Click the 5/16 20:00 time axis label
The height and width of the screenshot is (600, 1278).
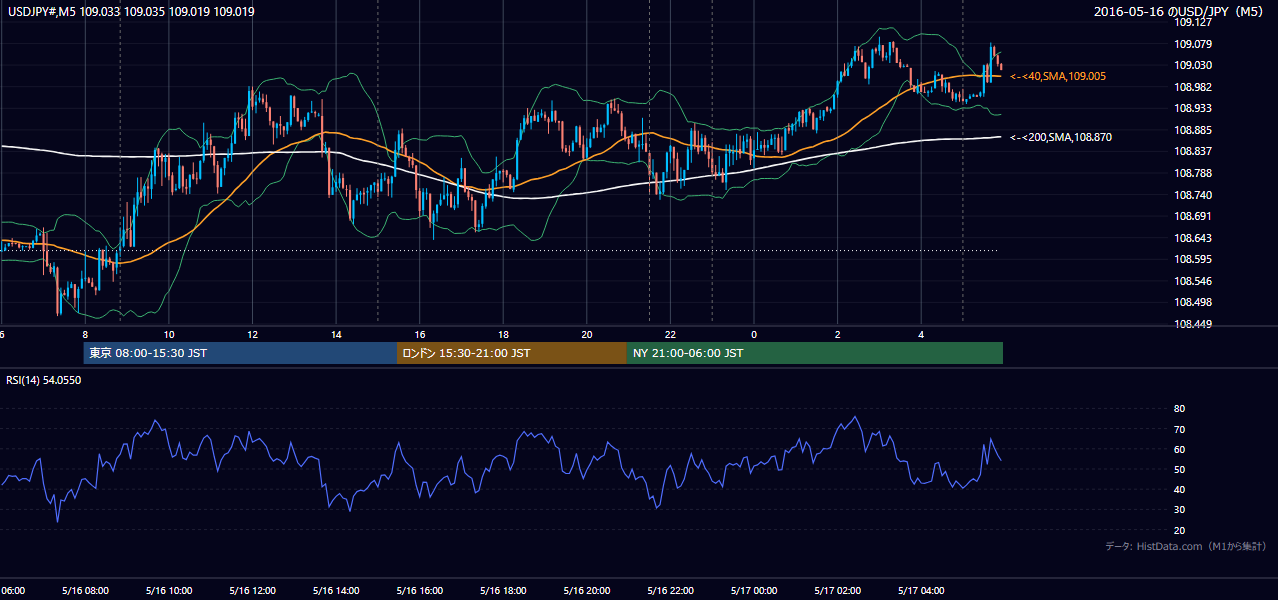pos(587,590)
